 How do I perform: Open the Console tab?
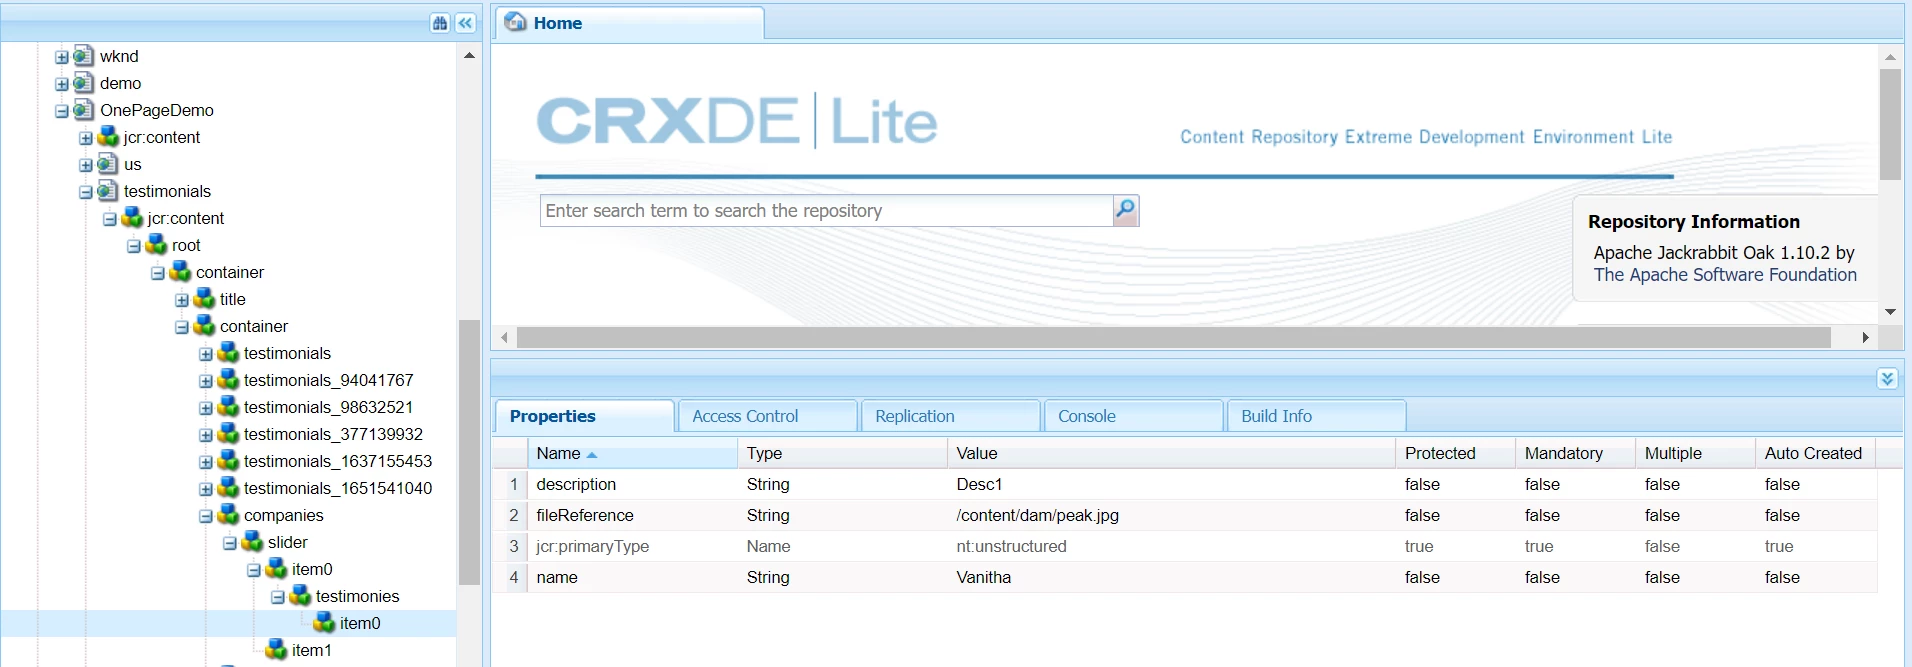(1133, 416)
